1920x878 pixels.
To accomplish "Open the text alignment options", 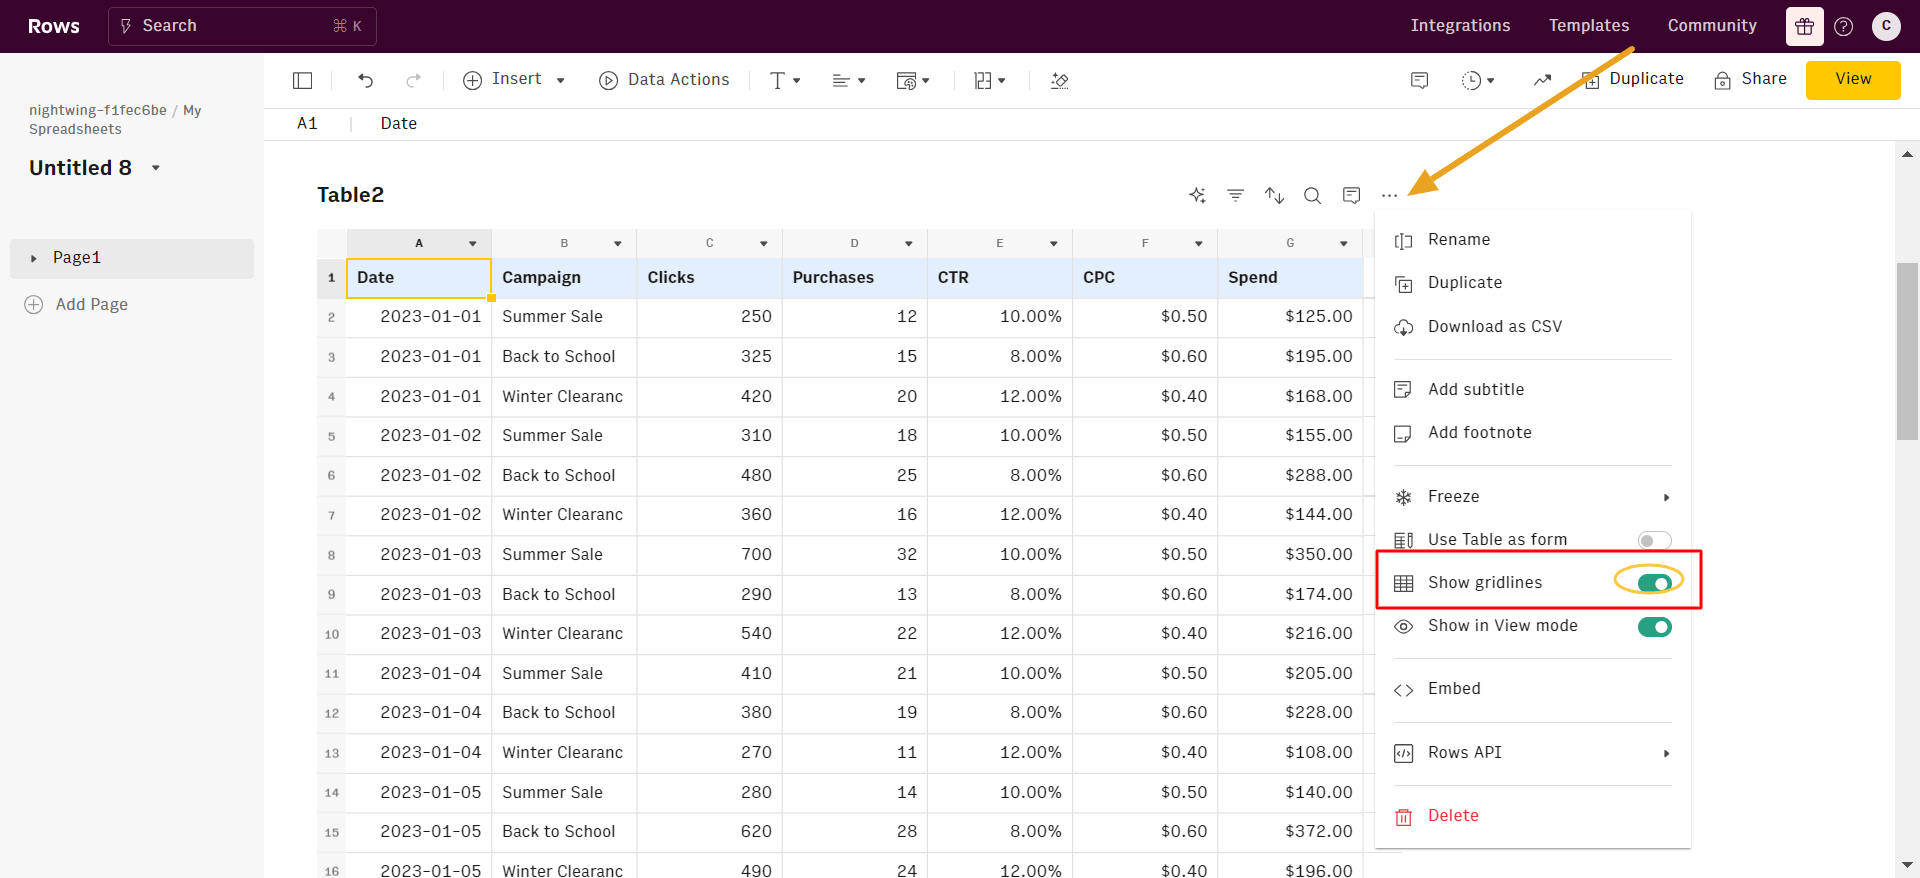I will click(x=848, y=80).
